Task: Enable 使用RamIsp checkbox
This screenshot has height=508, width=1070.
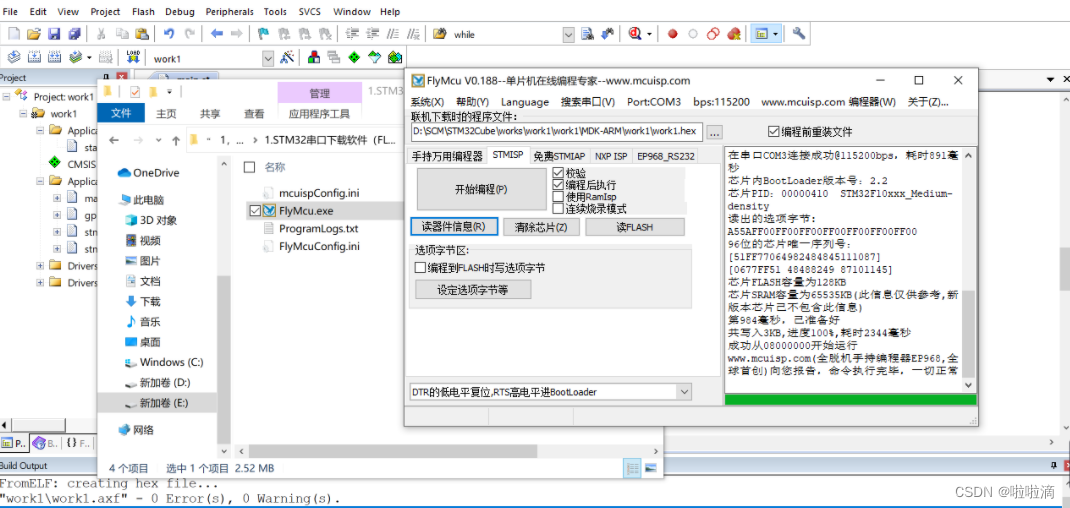Action: click(558, 197)
